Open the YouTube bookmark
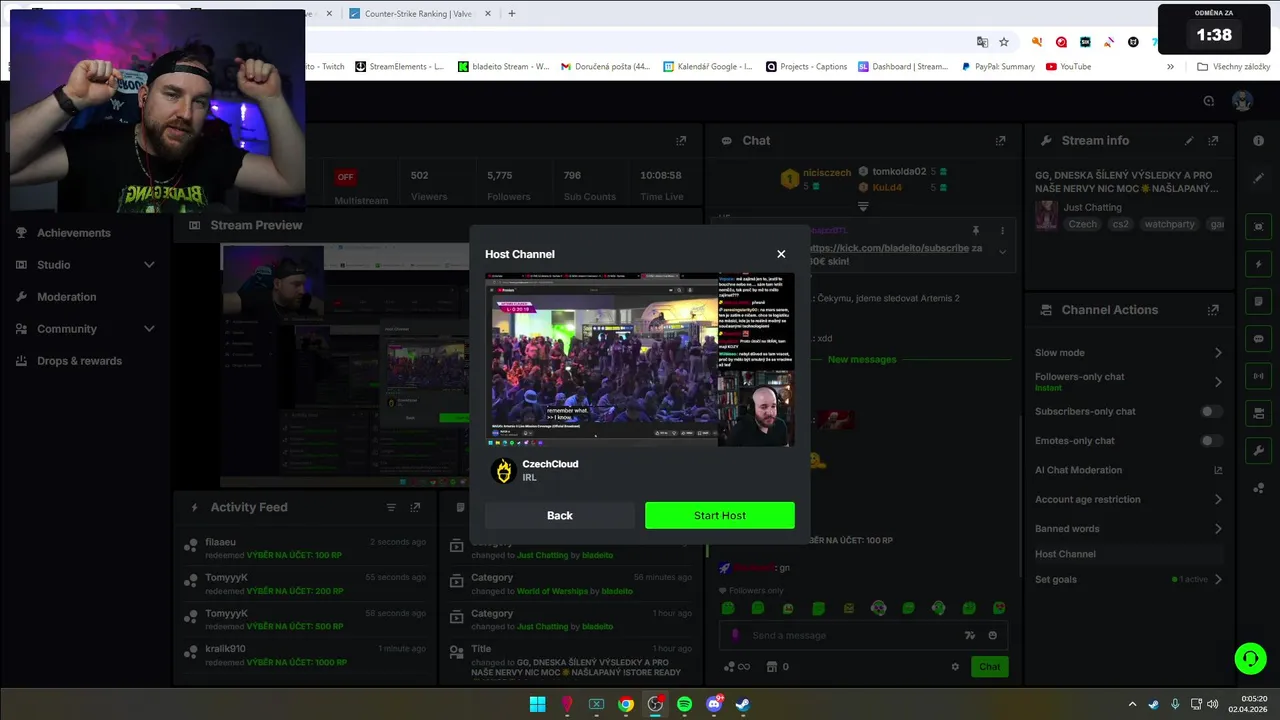1280x720 pixels. [1068, 67]
